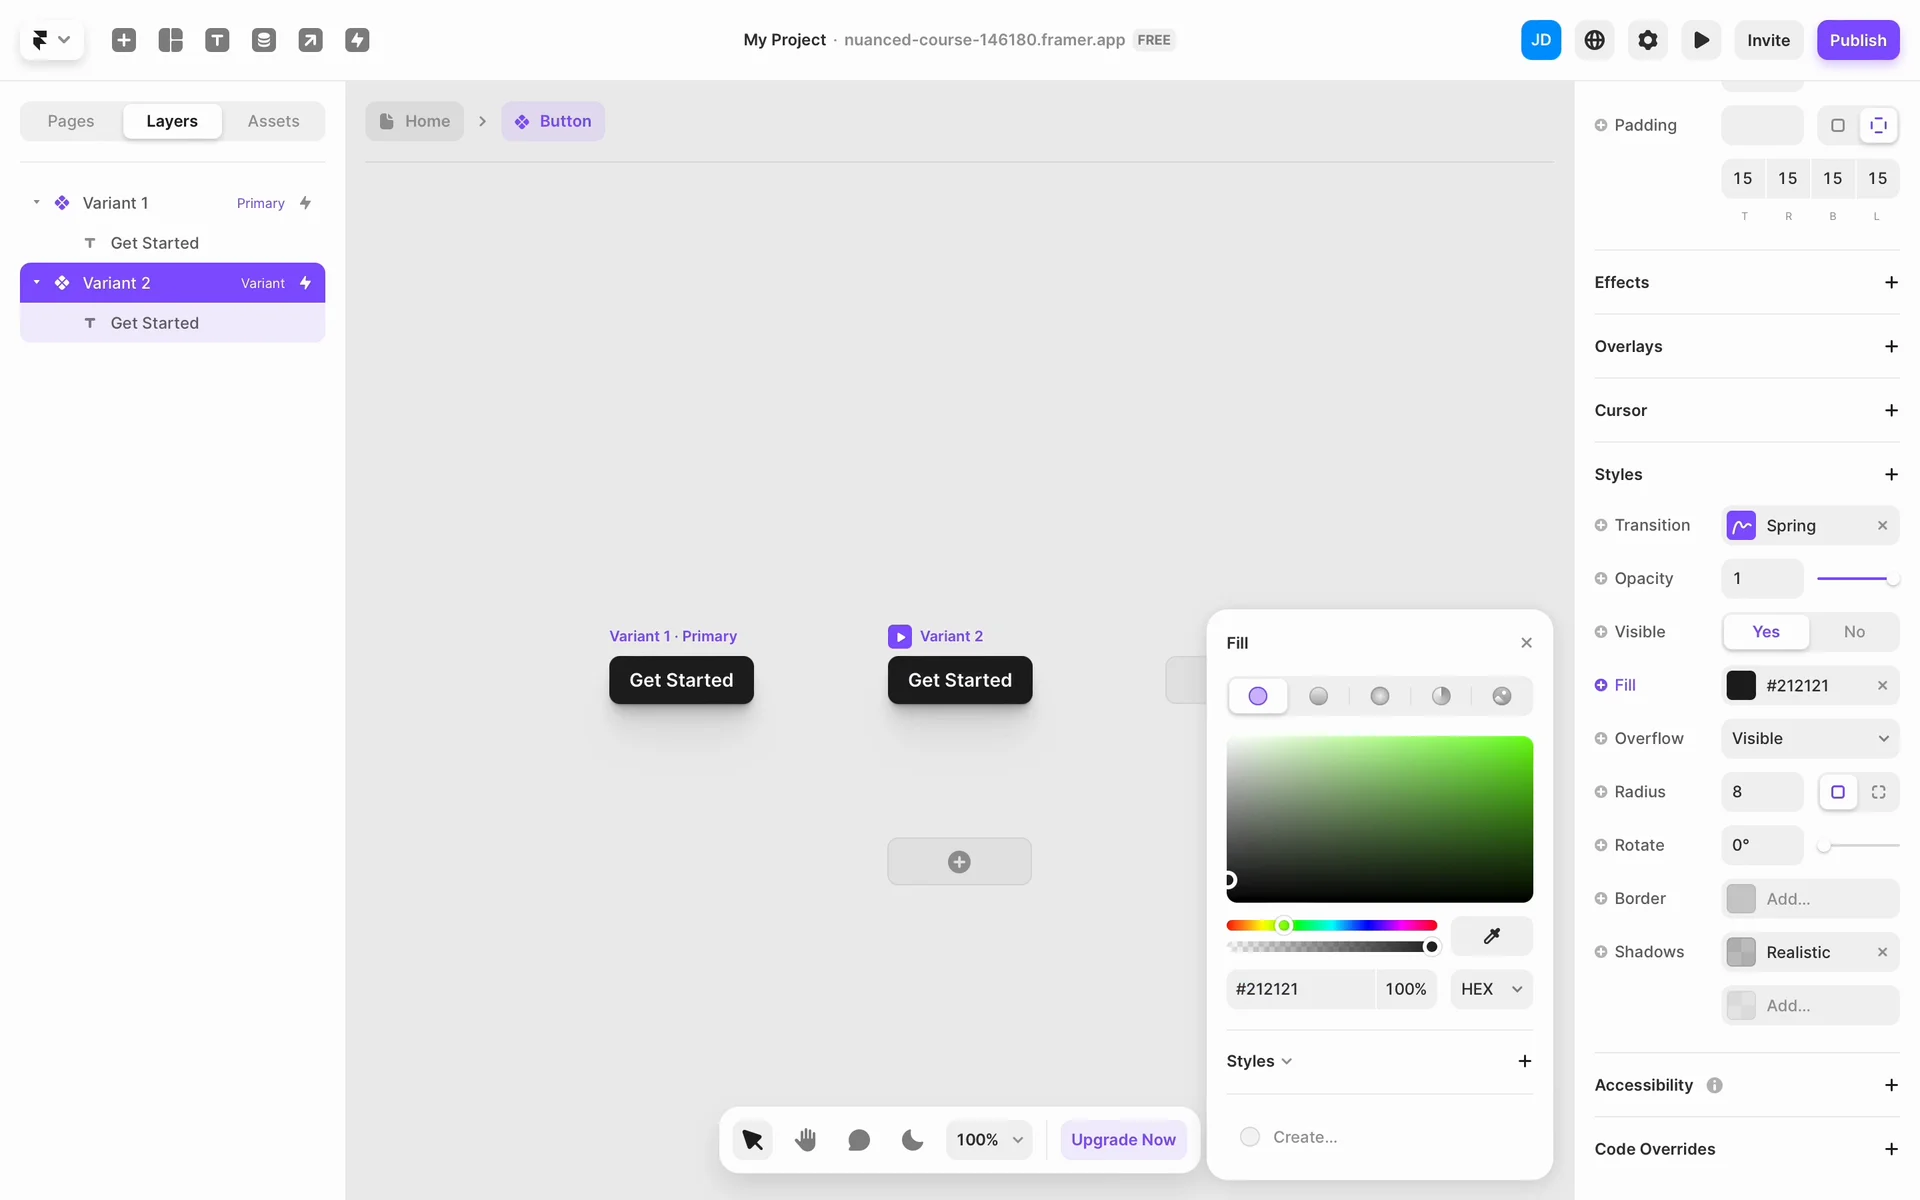Open the CMS database icon
This screenshot has width=1920, height=1200.
pyautogui.click(x=264, y=40)
